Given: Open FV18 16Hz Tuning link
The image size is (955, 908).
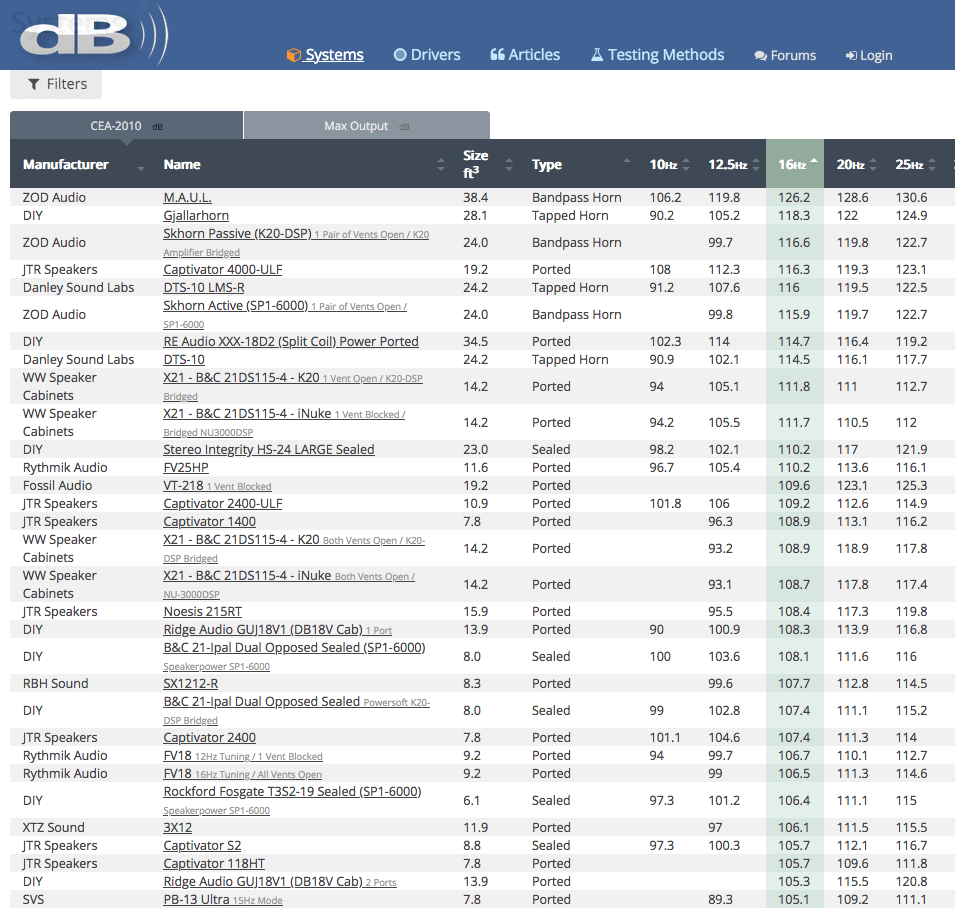Looking at the screenshot, I should tap(242, 773).
